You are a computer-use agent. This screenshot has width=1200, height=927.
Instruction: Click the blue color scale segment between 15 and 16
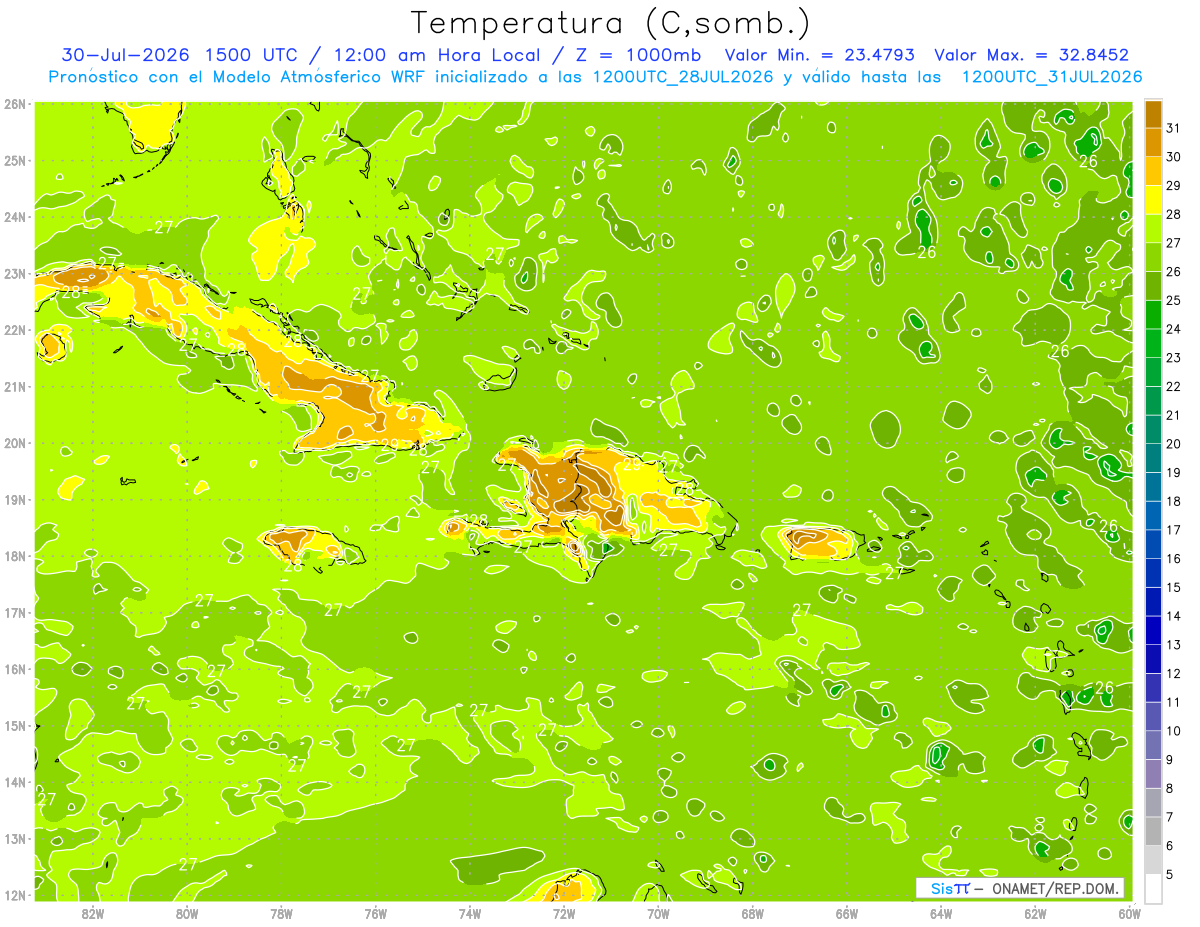point(1153,573)
